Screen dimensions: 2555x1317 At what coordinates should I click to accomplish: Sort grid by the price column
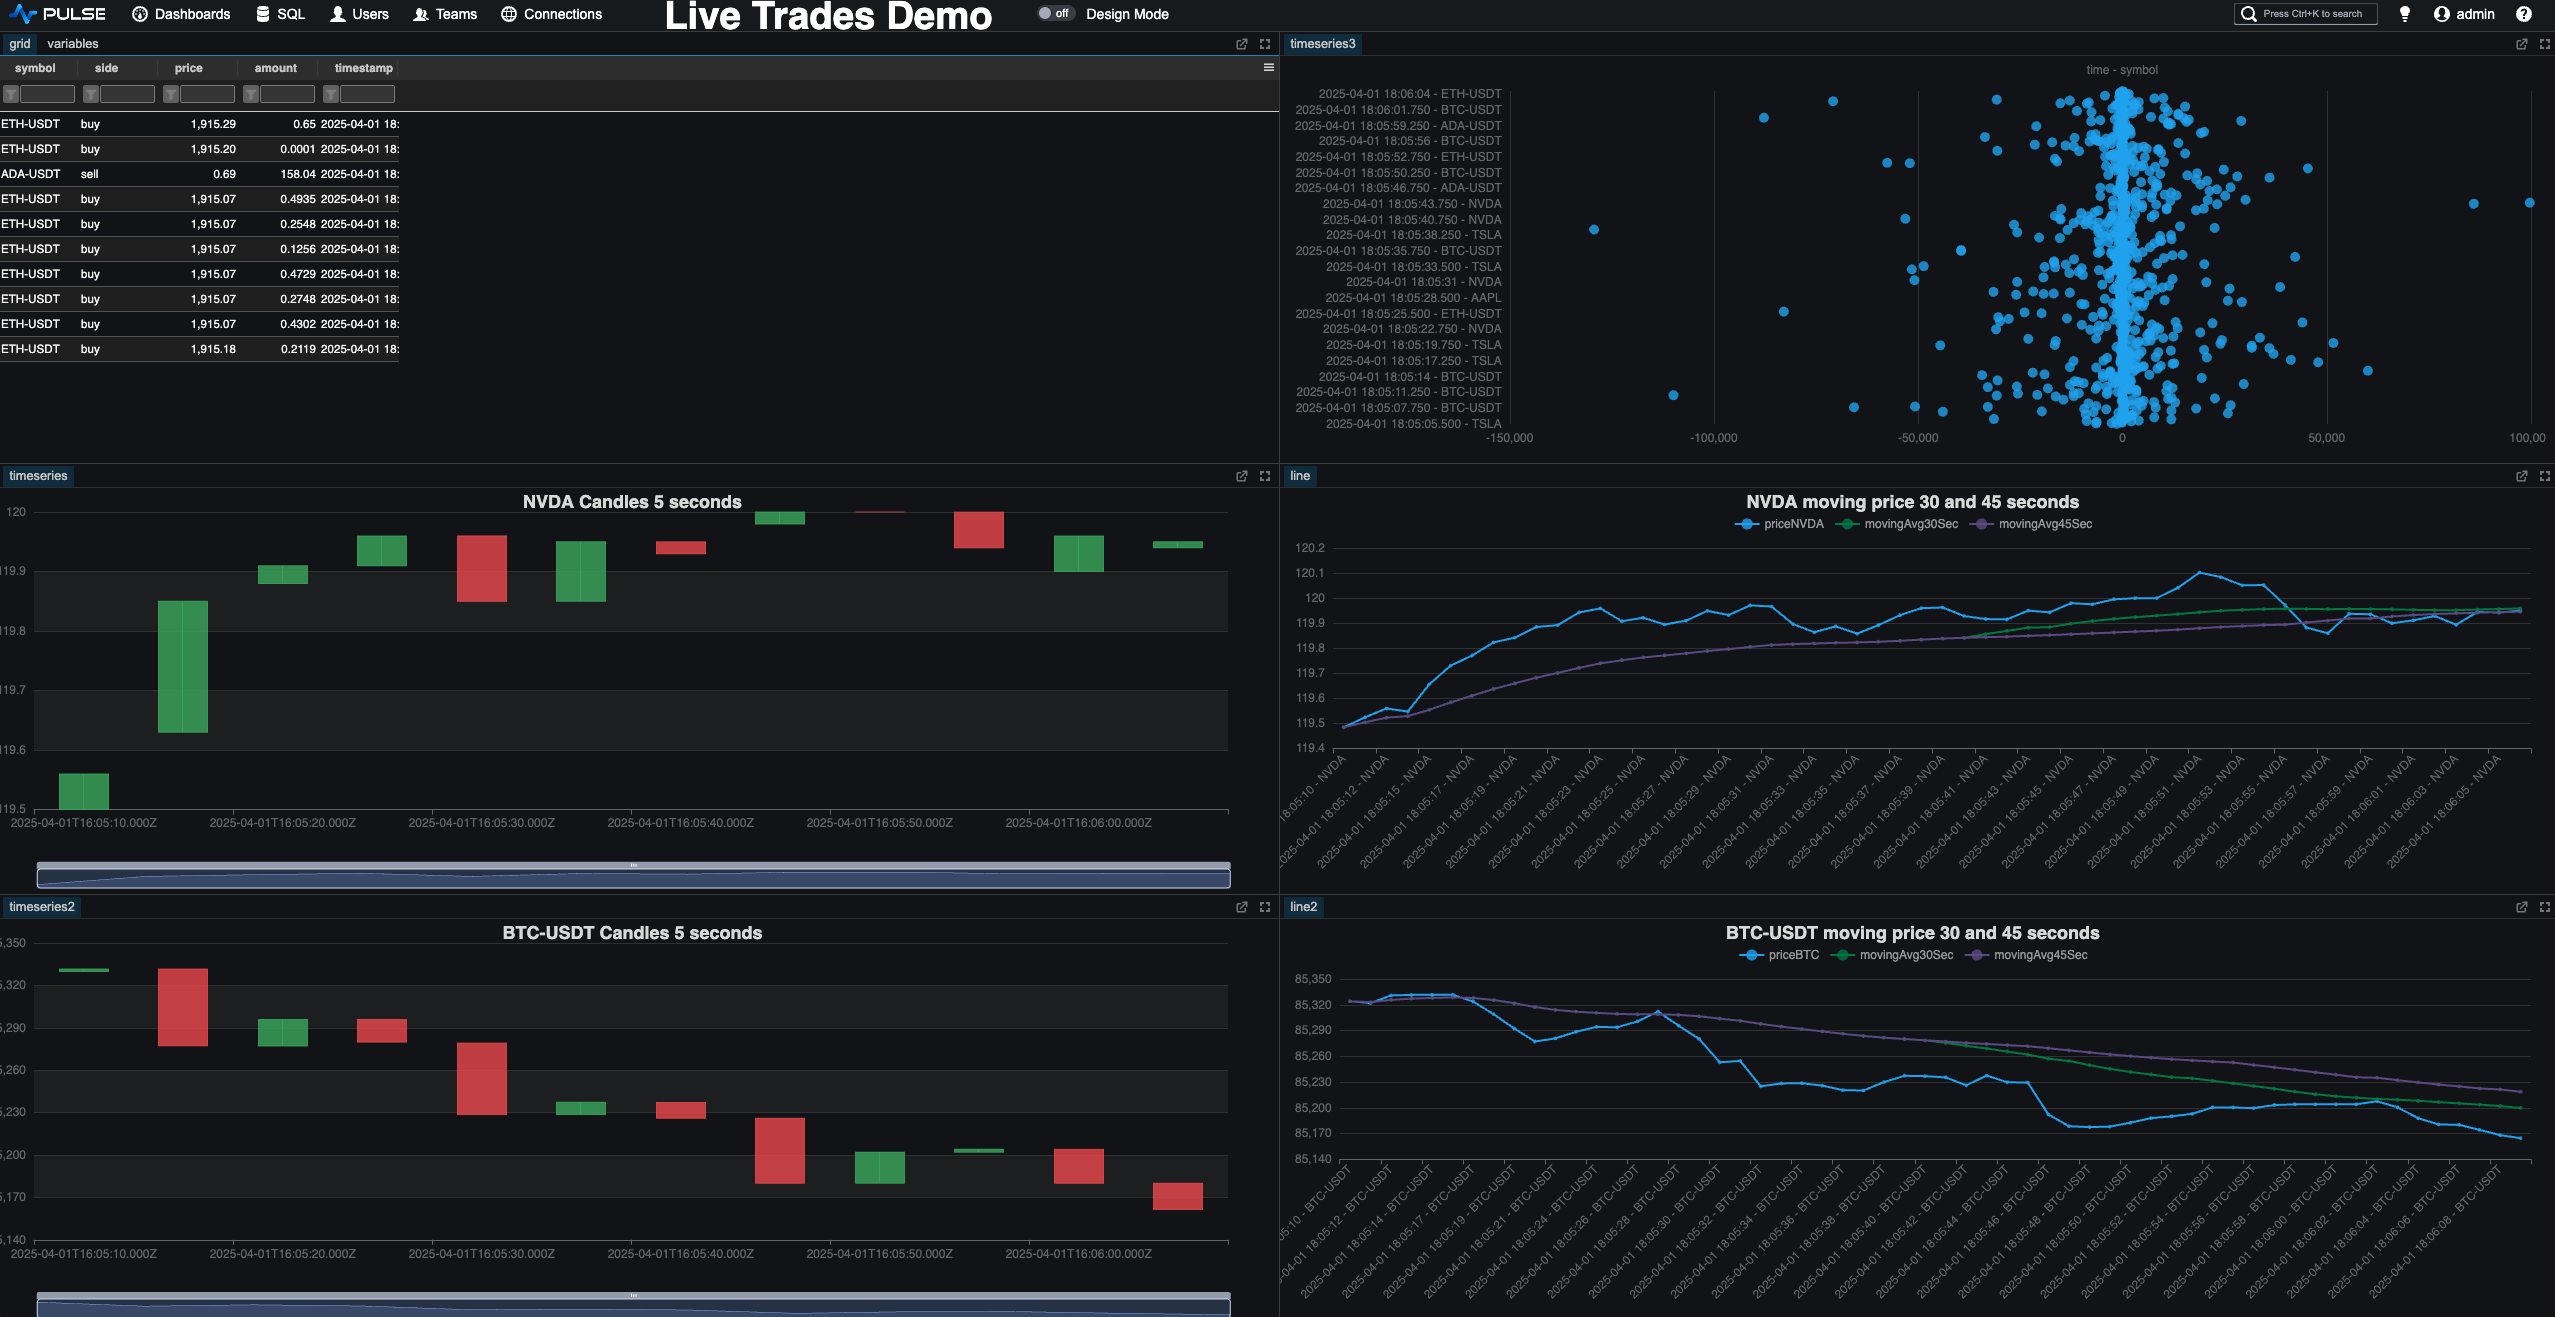click(x=188, y=68)
